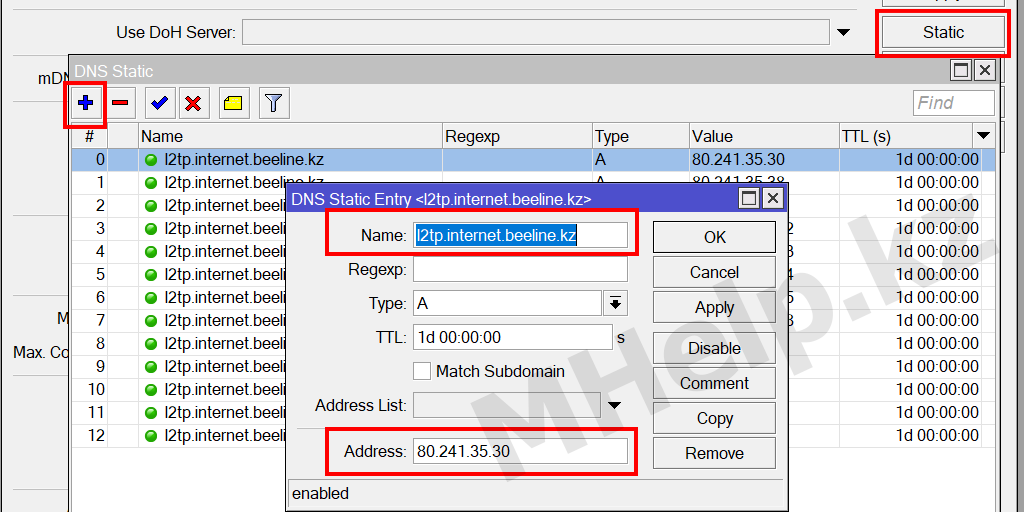This screenshot has width=1024, height=512.
Task: Click green status dot of row 5
Action: 152,275
